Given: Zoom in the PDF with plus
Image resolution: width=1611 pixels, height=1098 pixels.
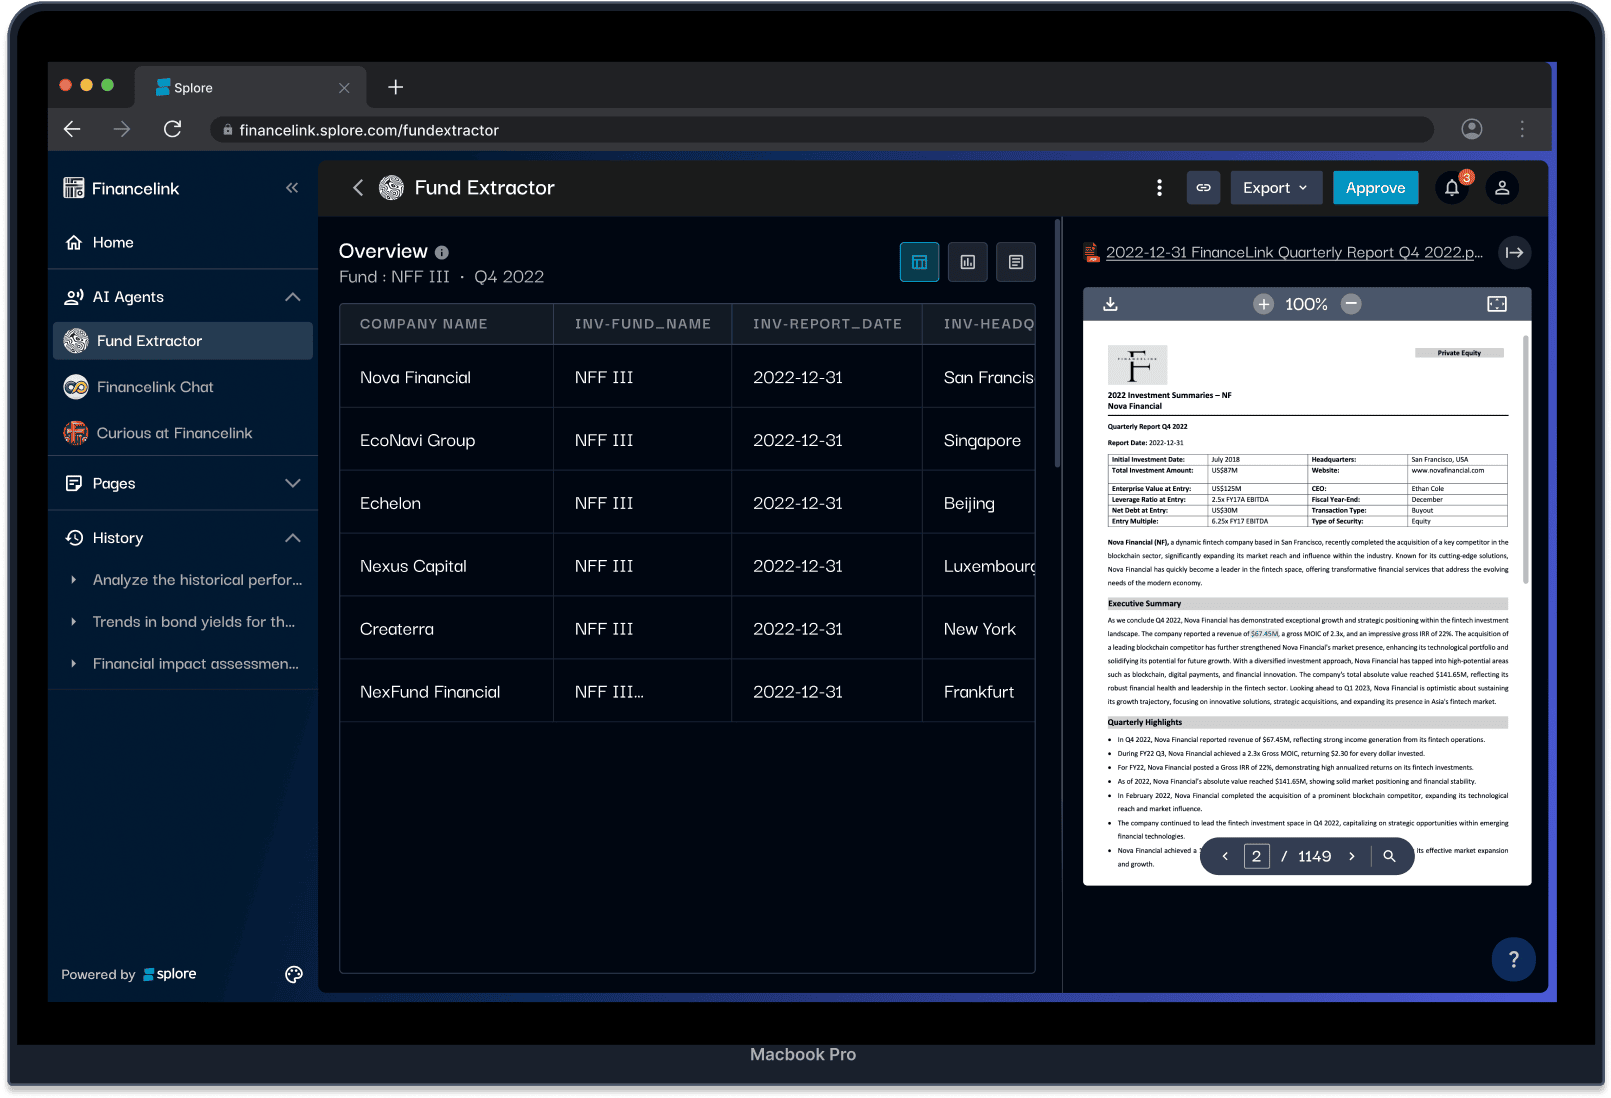Looking at the screenshot, I should coord(1264,304).
